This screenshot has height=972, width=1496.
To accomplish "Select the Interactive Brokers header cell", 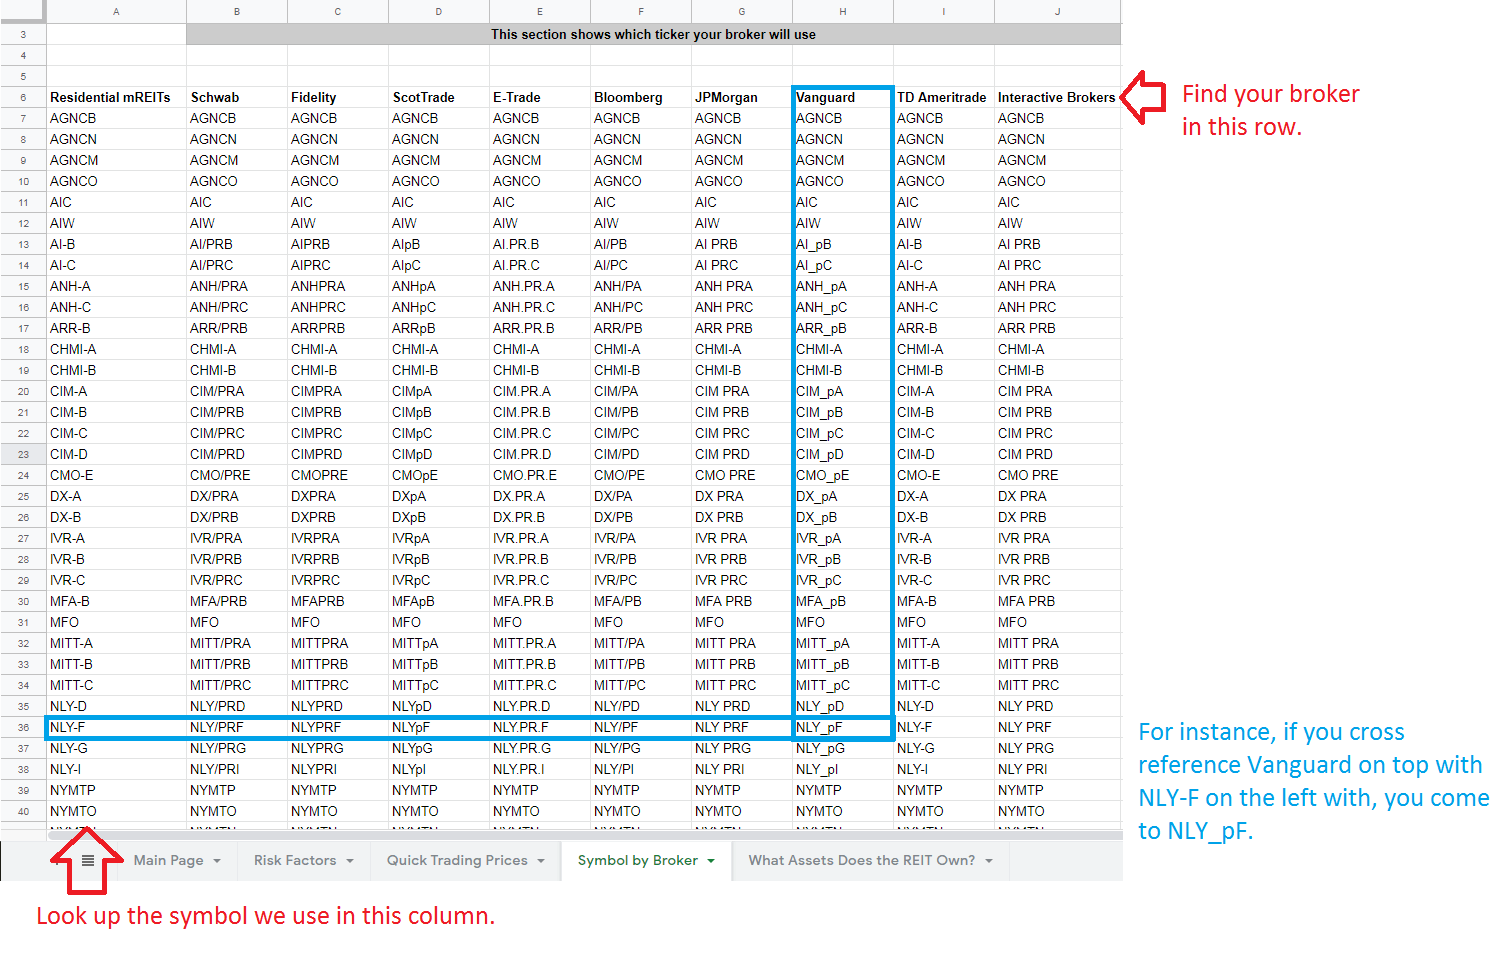I will click(1058, 98).
